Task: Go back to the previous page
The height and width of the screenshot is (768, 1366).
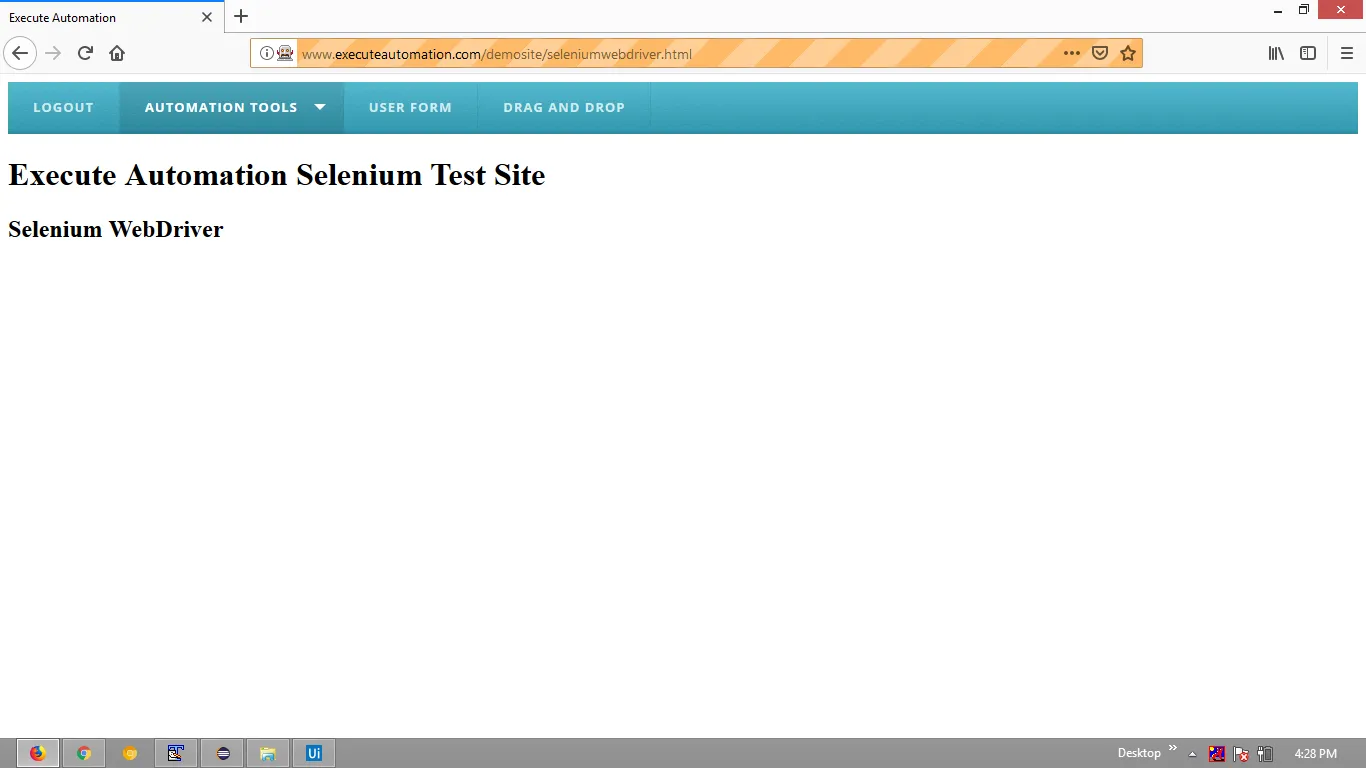Action: 20,53
